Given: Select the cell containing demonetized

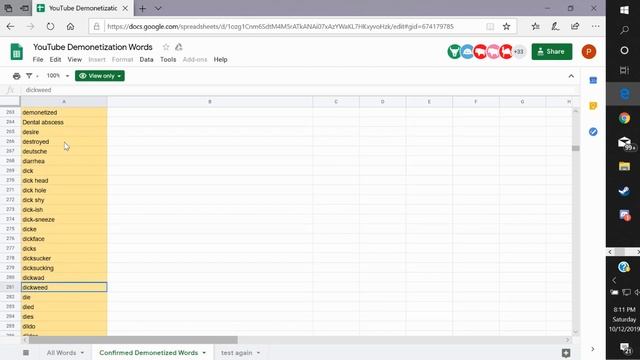Looking at the screenshot, I should coord(64,112).
